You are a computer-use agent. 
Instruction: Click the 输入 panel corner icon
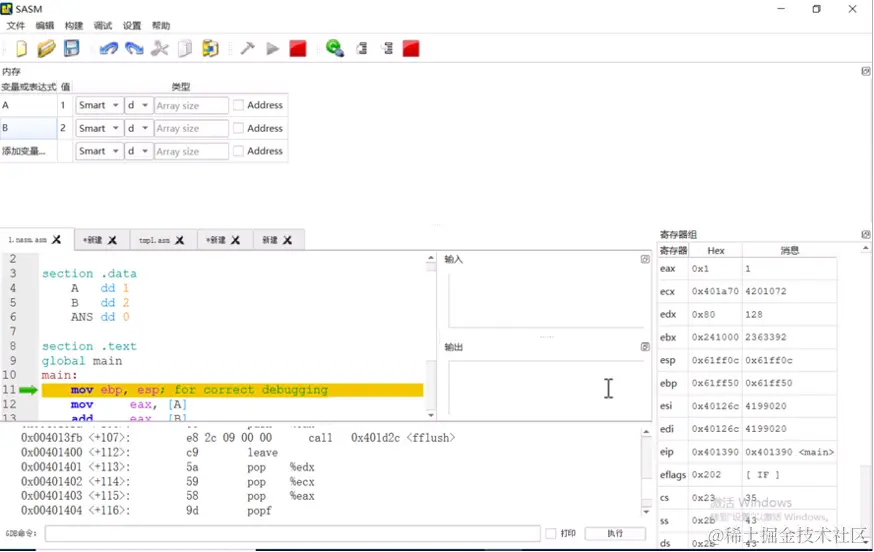point(645,259)
